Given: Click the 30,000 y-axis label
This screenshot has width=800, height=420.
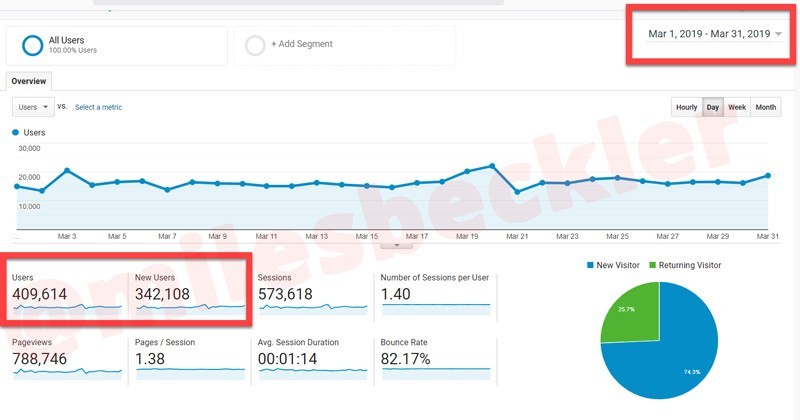Looking at the screenshot, I should [29, 149].
